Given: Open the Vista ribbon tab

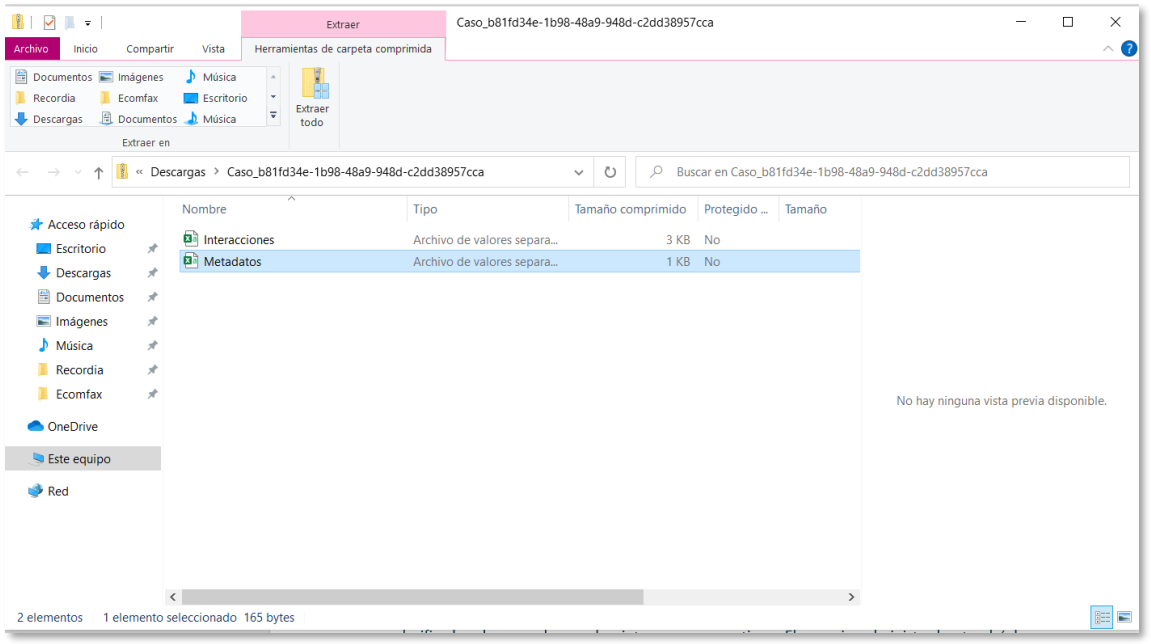Looking at the screenshot, I should click(213, 49).
